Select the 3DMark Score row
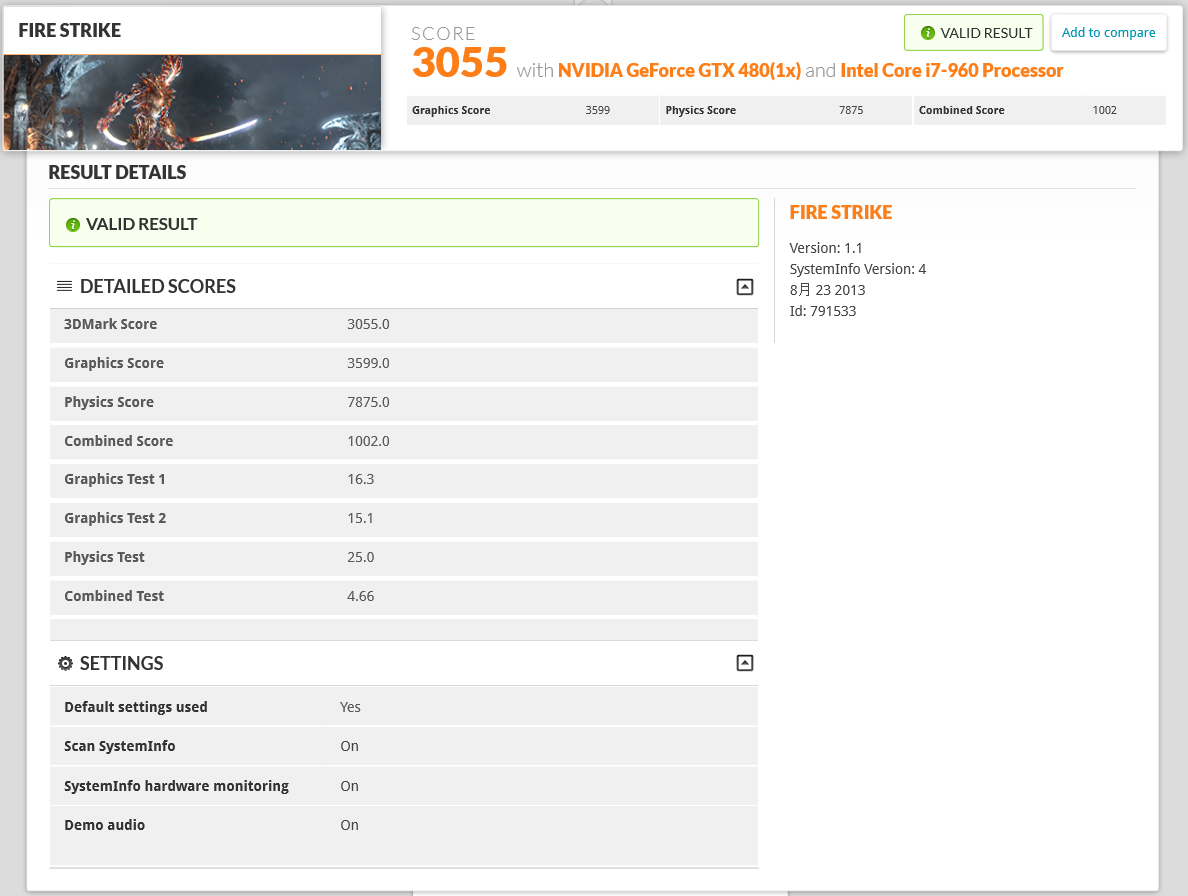Viewport: 1188px width, 896px height. coord(404,325)
